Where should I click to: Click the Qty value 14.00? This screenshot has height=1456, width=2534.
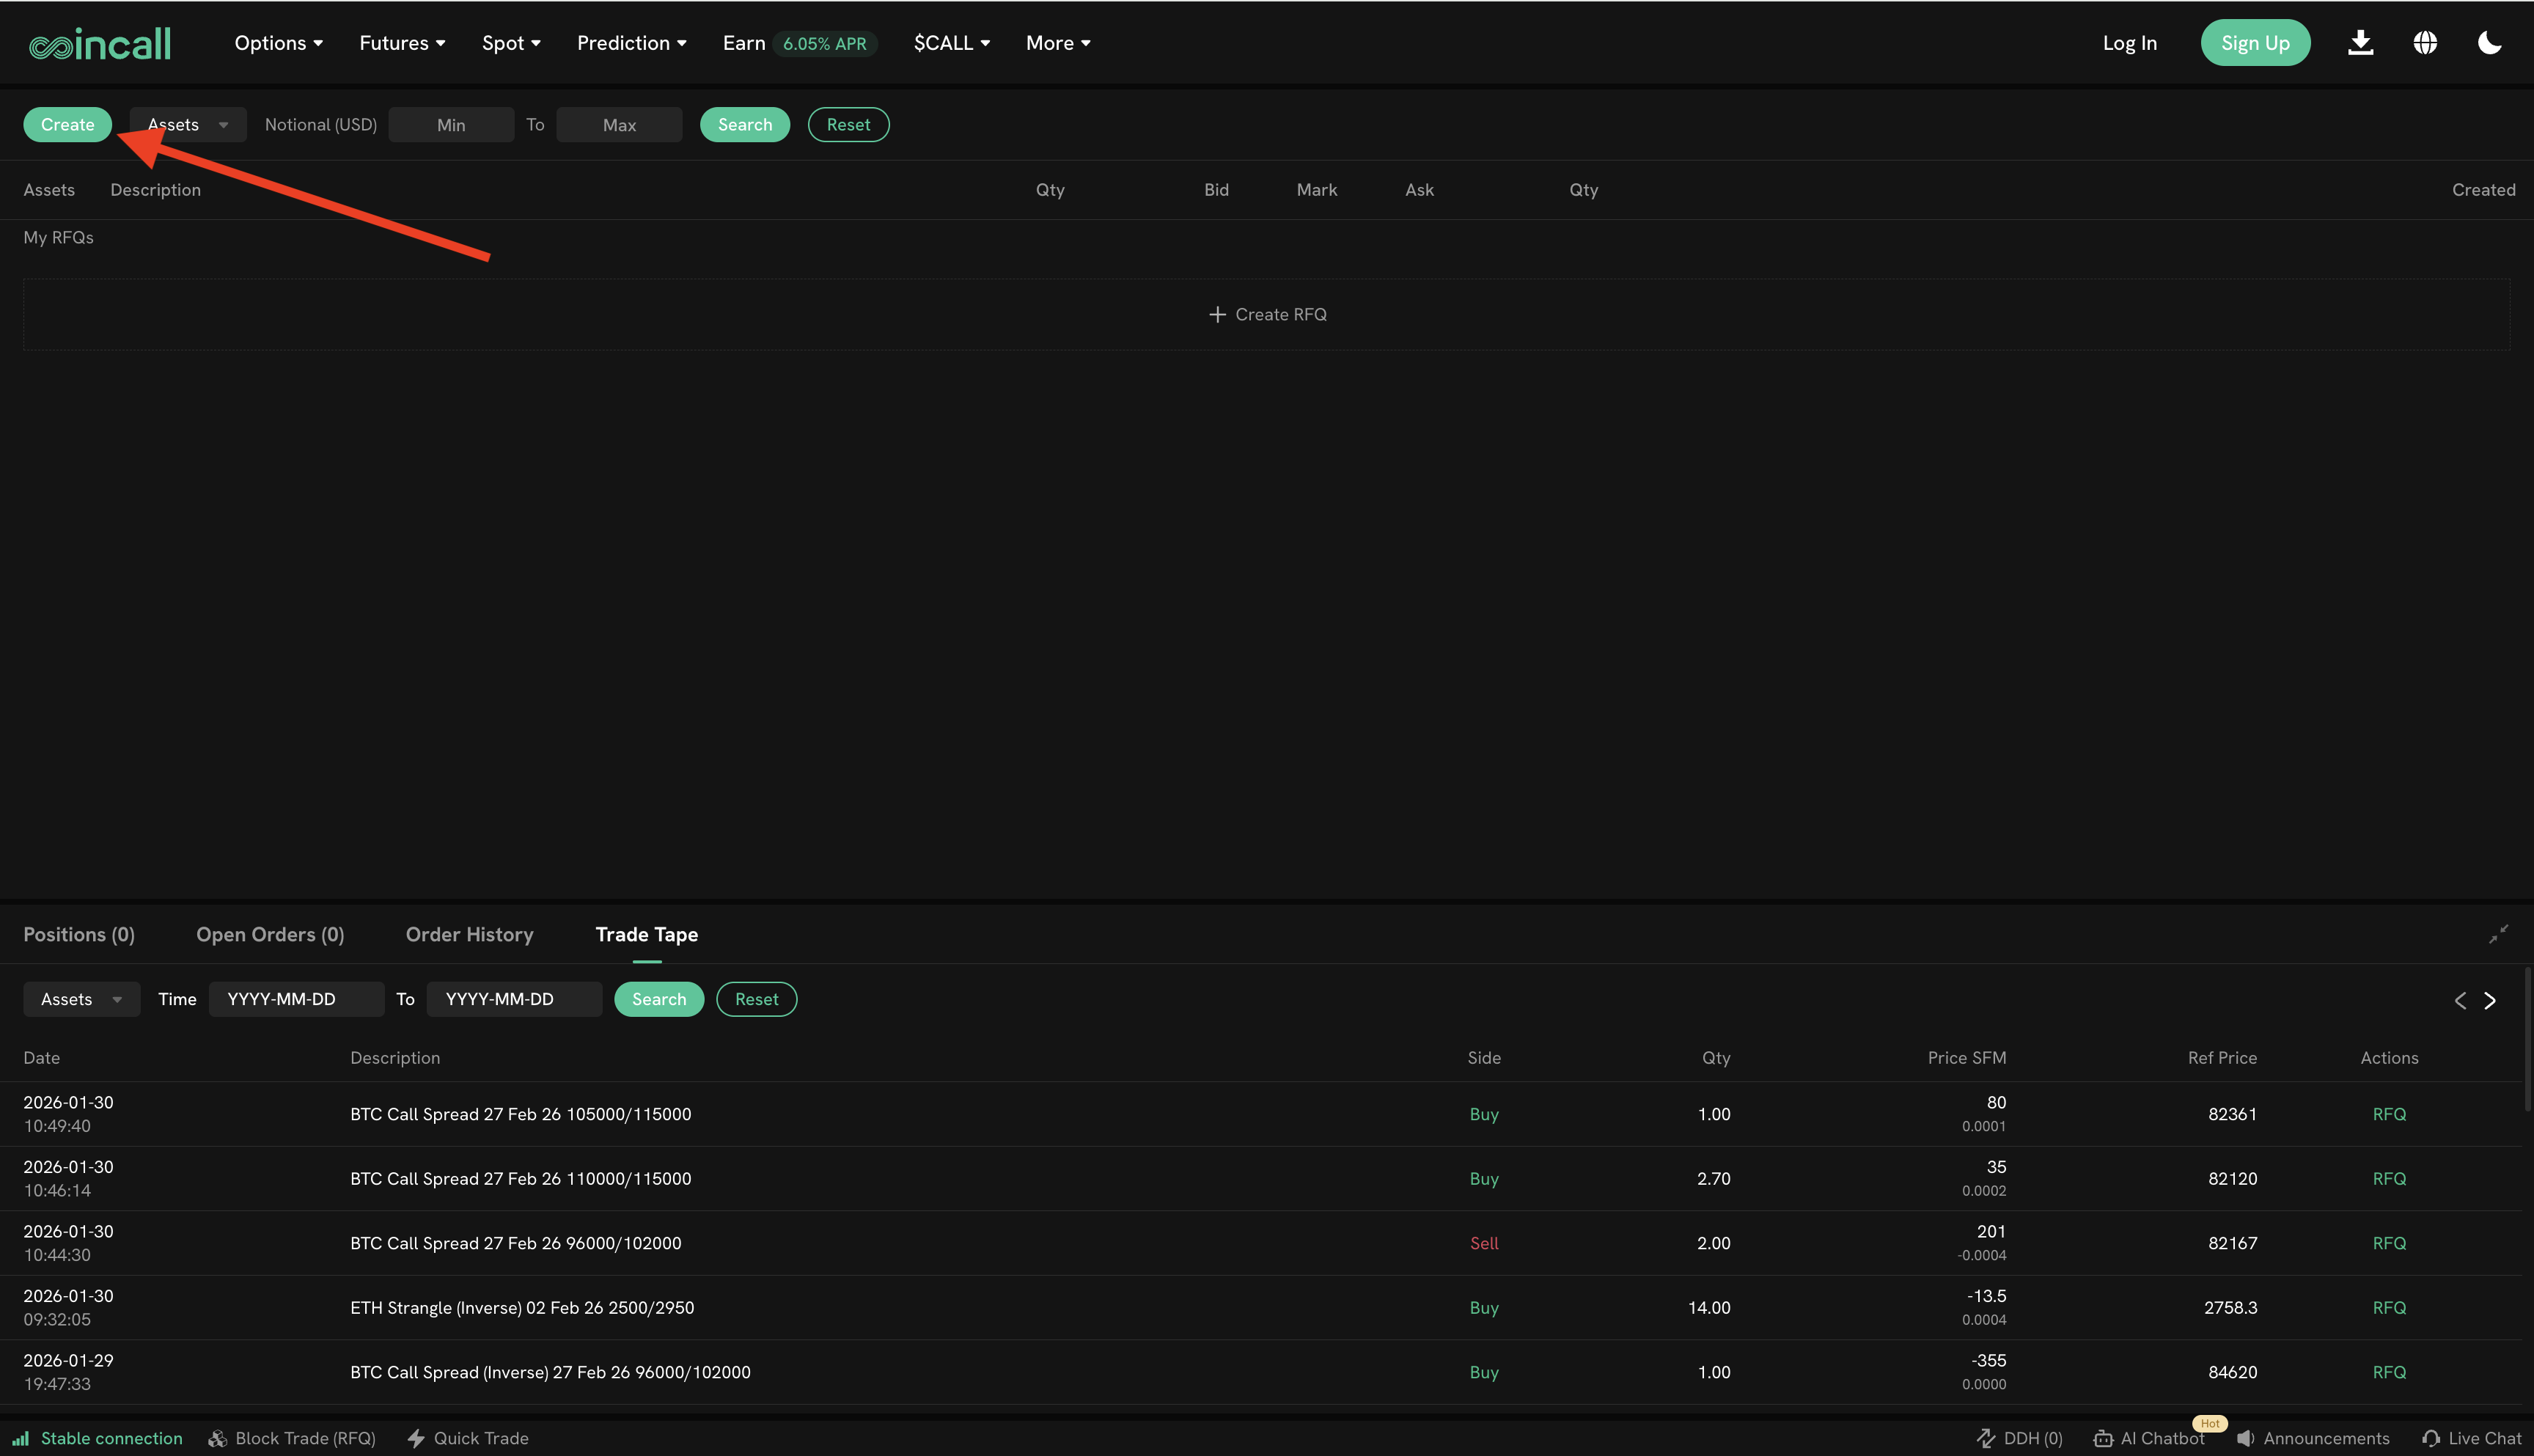(1709, 1308)
